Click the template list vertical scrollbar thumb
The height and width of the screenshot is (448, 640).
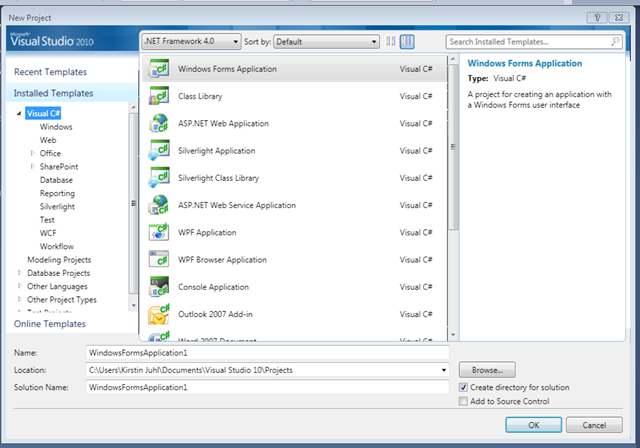(453, 147)
